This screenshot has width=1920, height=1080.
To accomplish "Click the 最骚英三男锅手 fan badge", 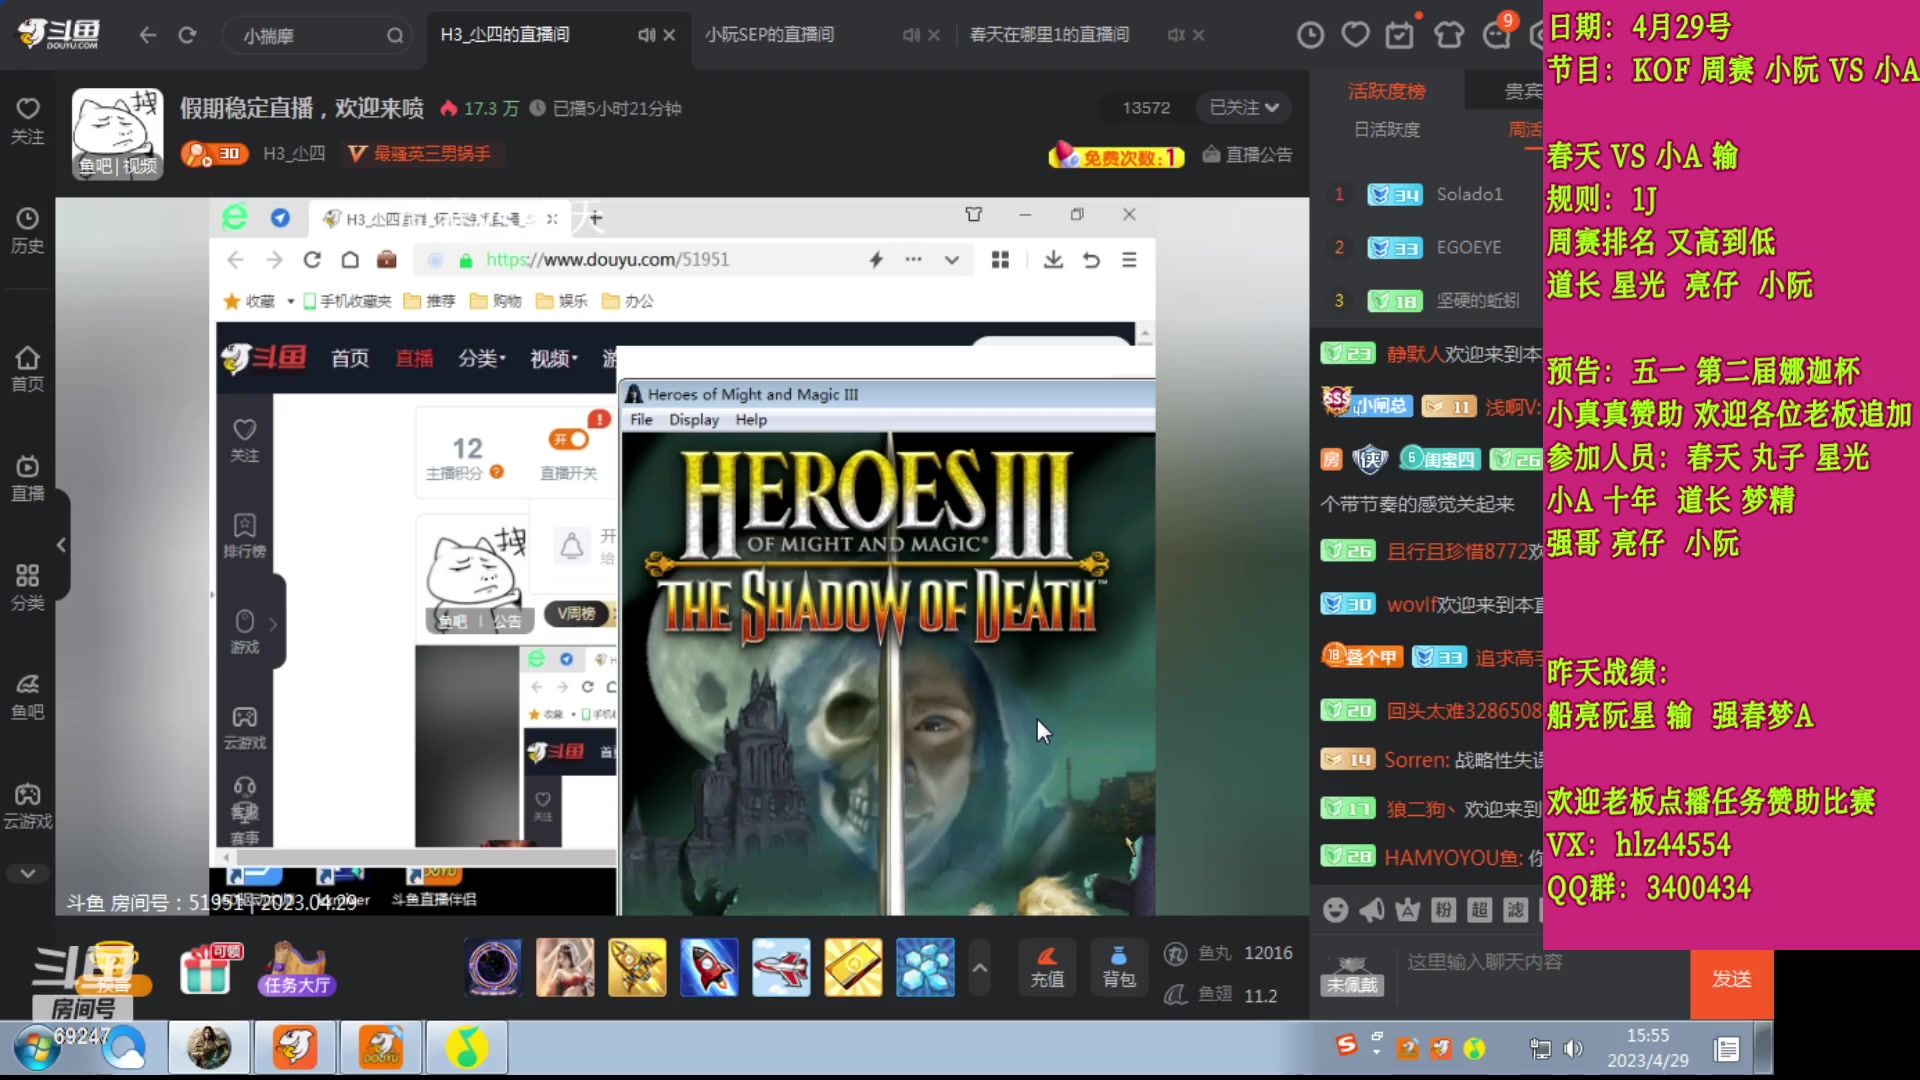I will (x=421, y=153).
